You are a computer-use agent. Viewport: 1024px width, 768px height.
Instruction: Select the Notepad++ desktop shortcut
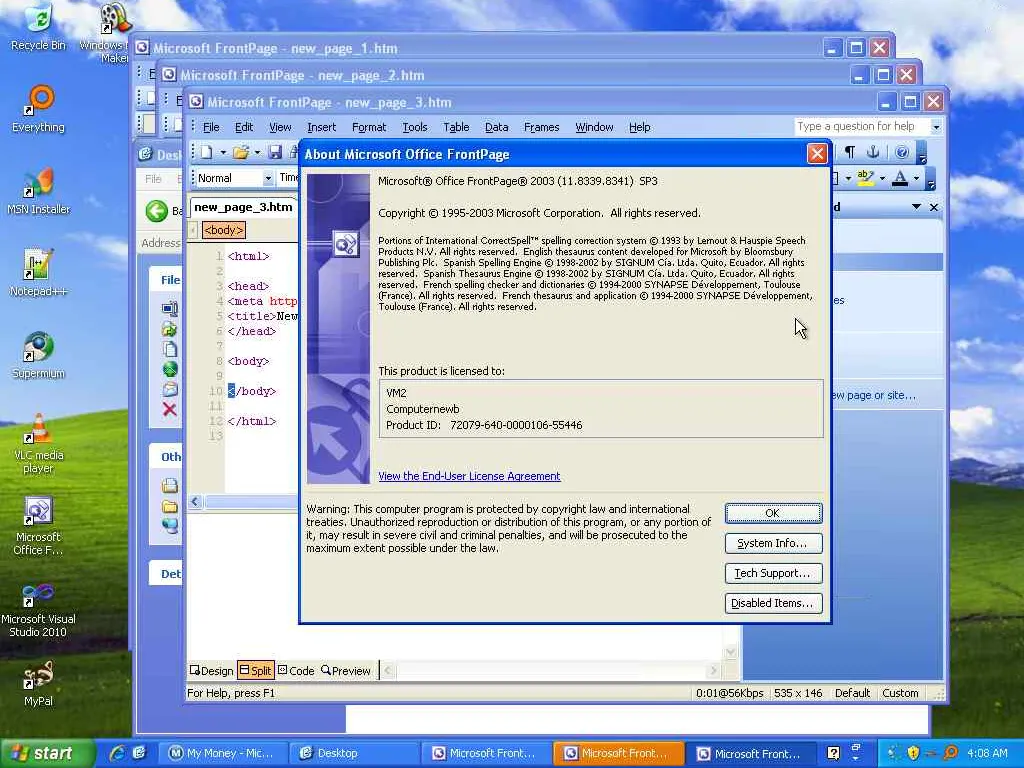click(39, 273)
